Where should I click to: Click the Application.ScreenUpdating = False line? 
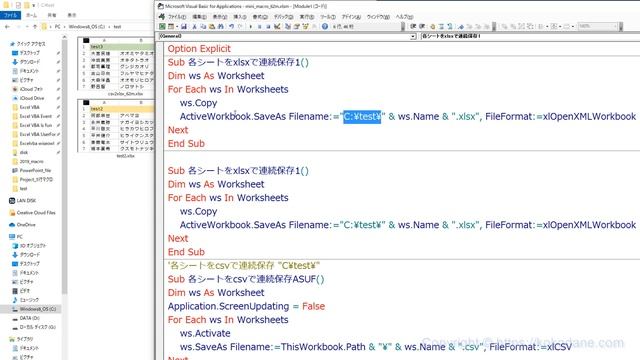pyautogui.click(x=246, y=306)
